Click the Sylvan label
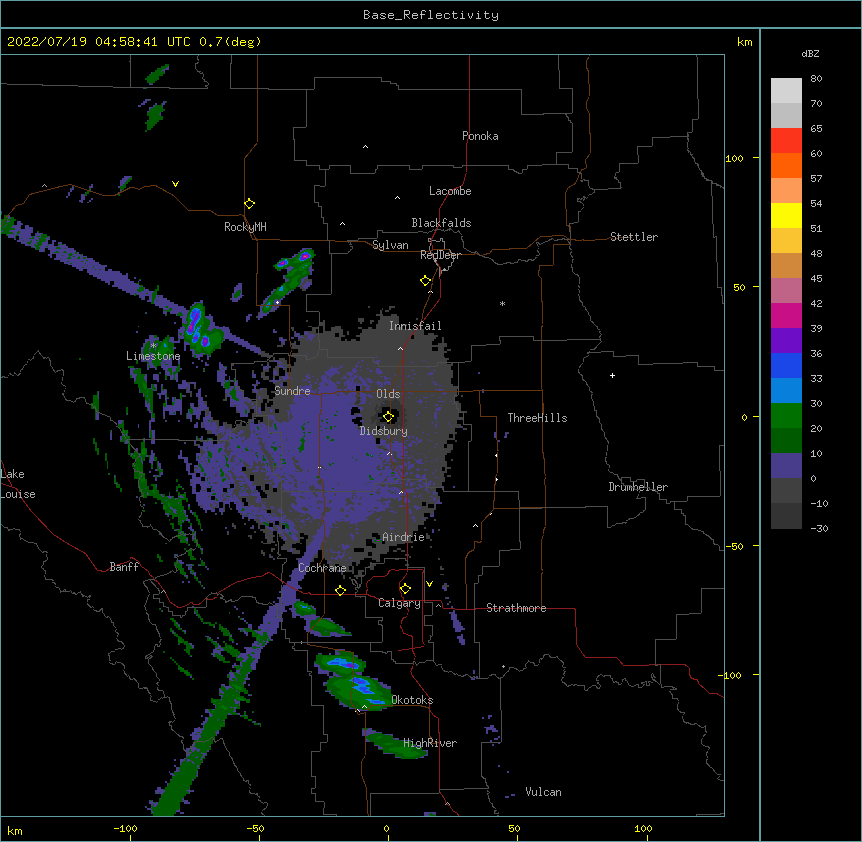Screen dimensions: 862x842 coord(390,245)
